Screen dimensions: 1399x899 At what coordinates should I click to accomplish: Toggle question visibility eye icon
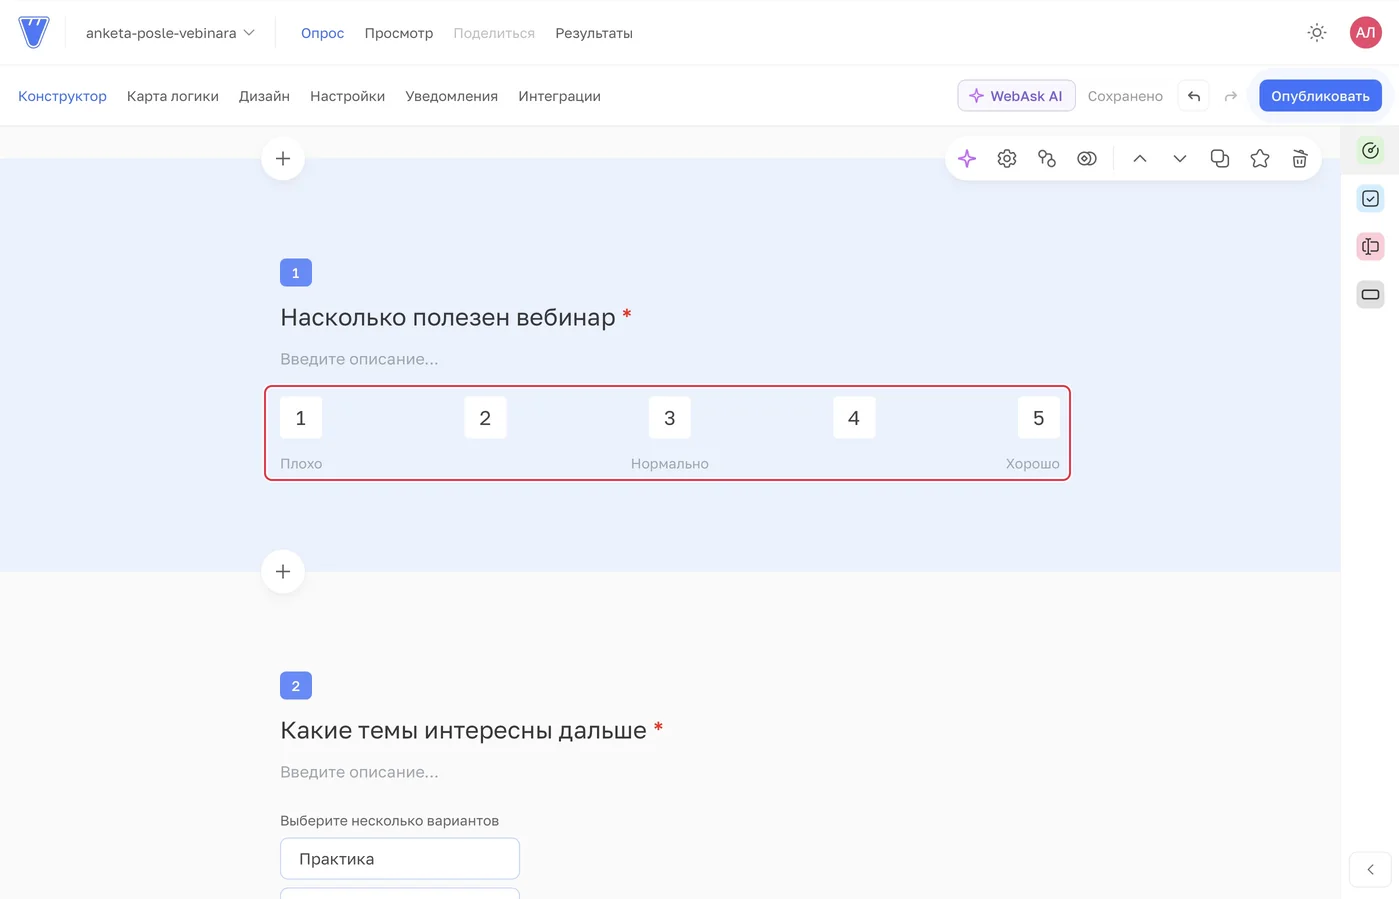pyautogui.click(x=1087, y=159)
